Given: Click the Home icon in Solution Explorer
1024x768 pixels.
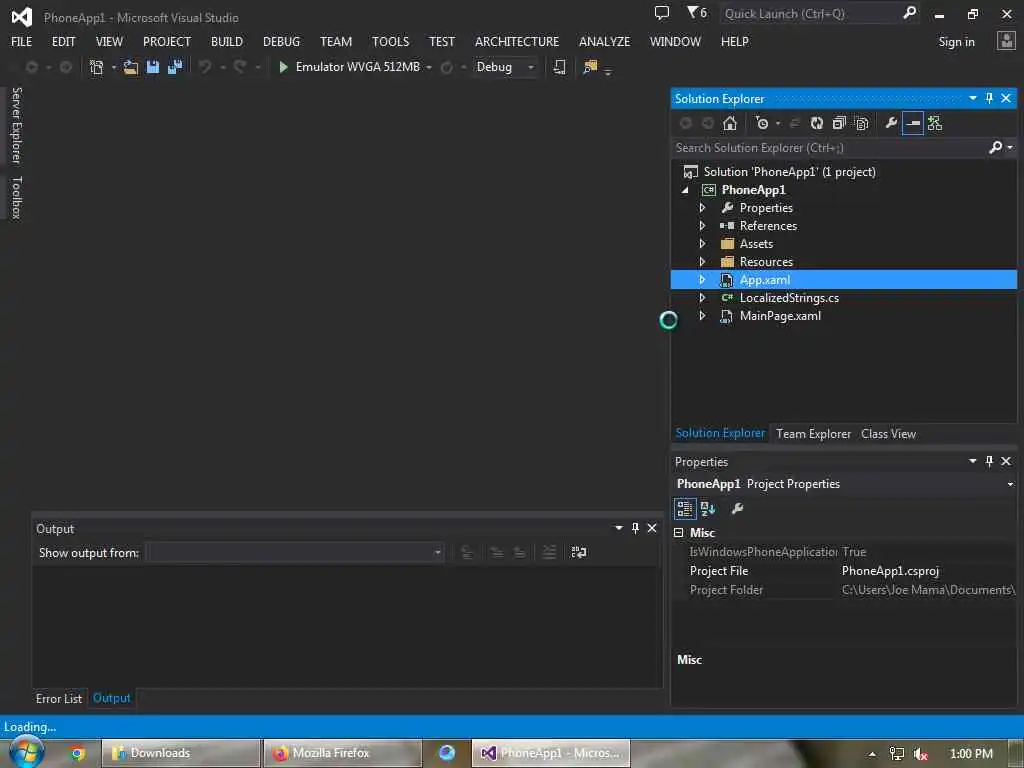Looking at the screenshot, I should [x=730, y=123].
